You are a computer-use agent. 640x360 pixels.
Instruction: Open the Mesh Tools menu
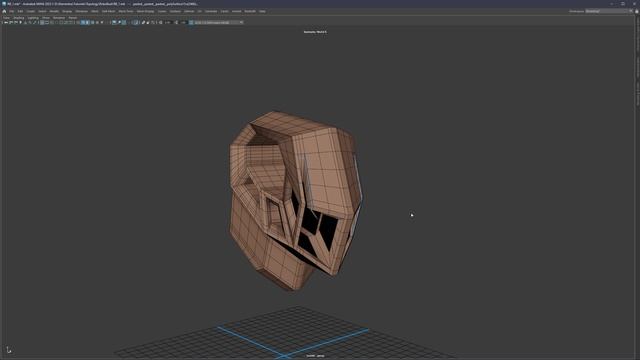coord(126,11)
